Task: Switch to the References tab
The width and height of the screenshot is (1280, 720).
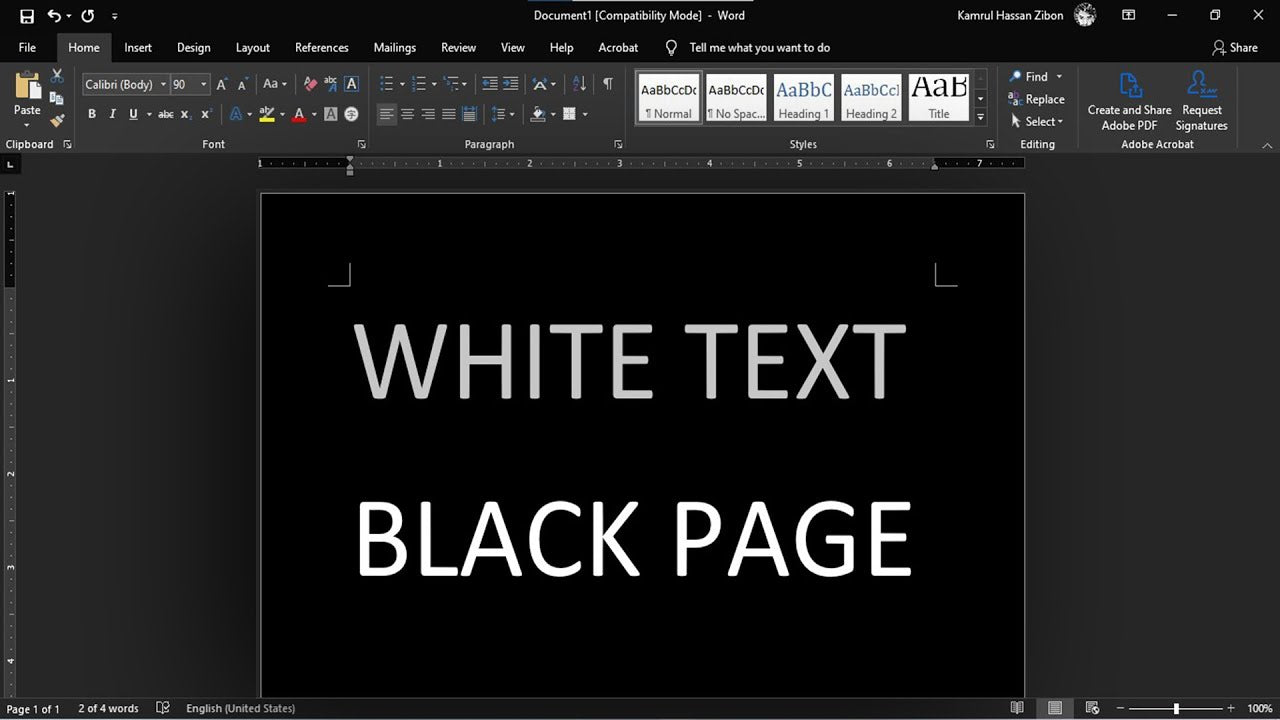Action: coord(321,48)
